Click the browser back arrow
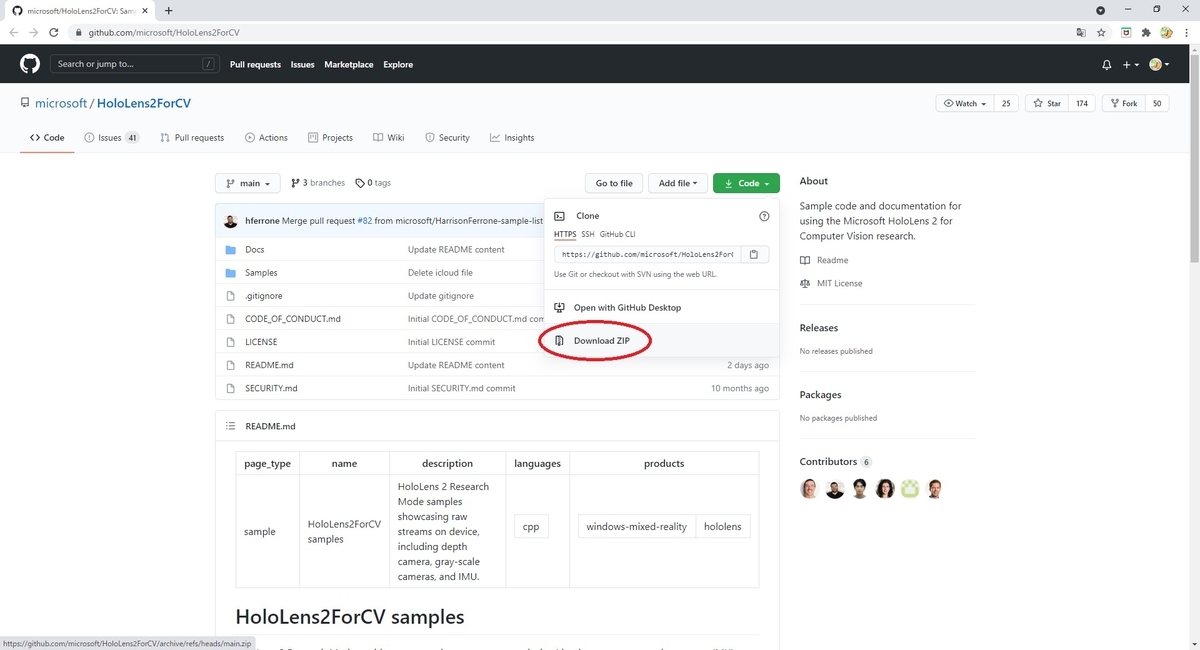This screenshot has height=650, width=1200. 14,32
